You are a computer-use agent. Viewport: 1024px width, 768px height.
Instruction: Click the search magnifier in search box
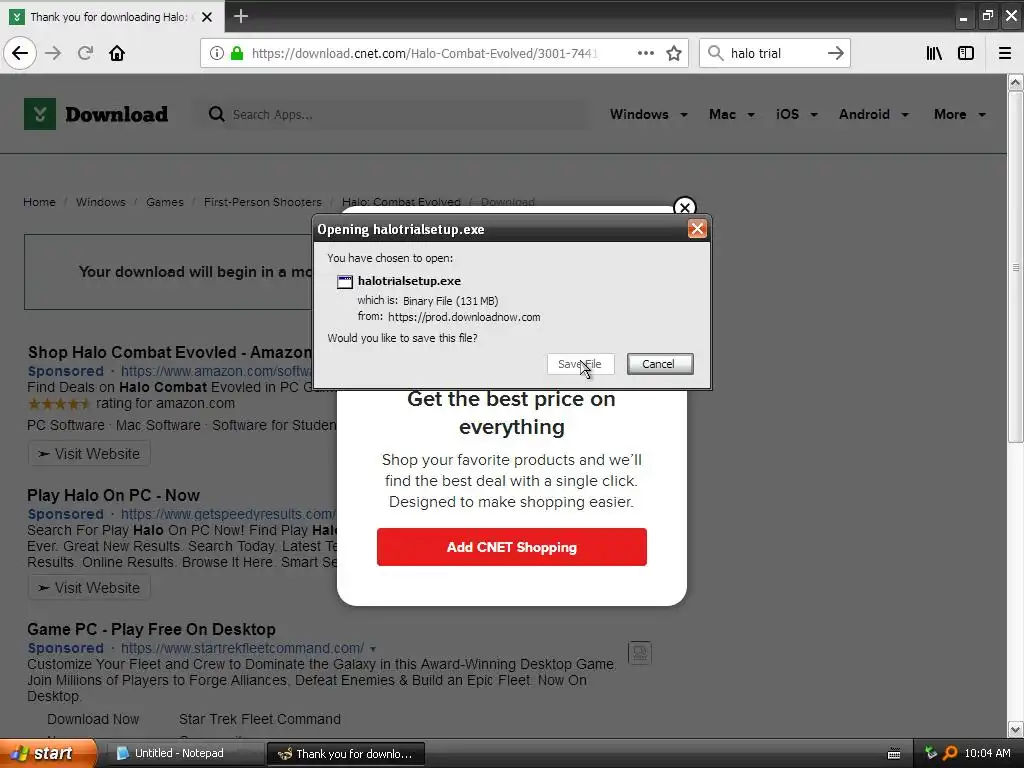[x=716, y=53]
